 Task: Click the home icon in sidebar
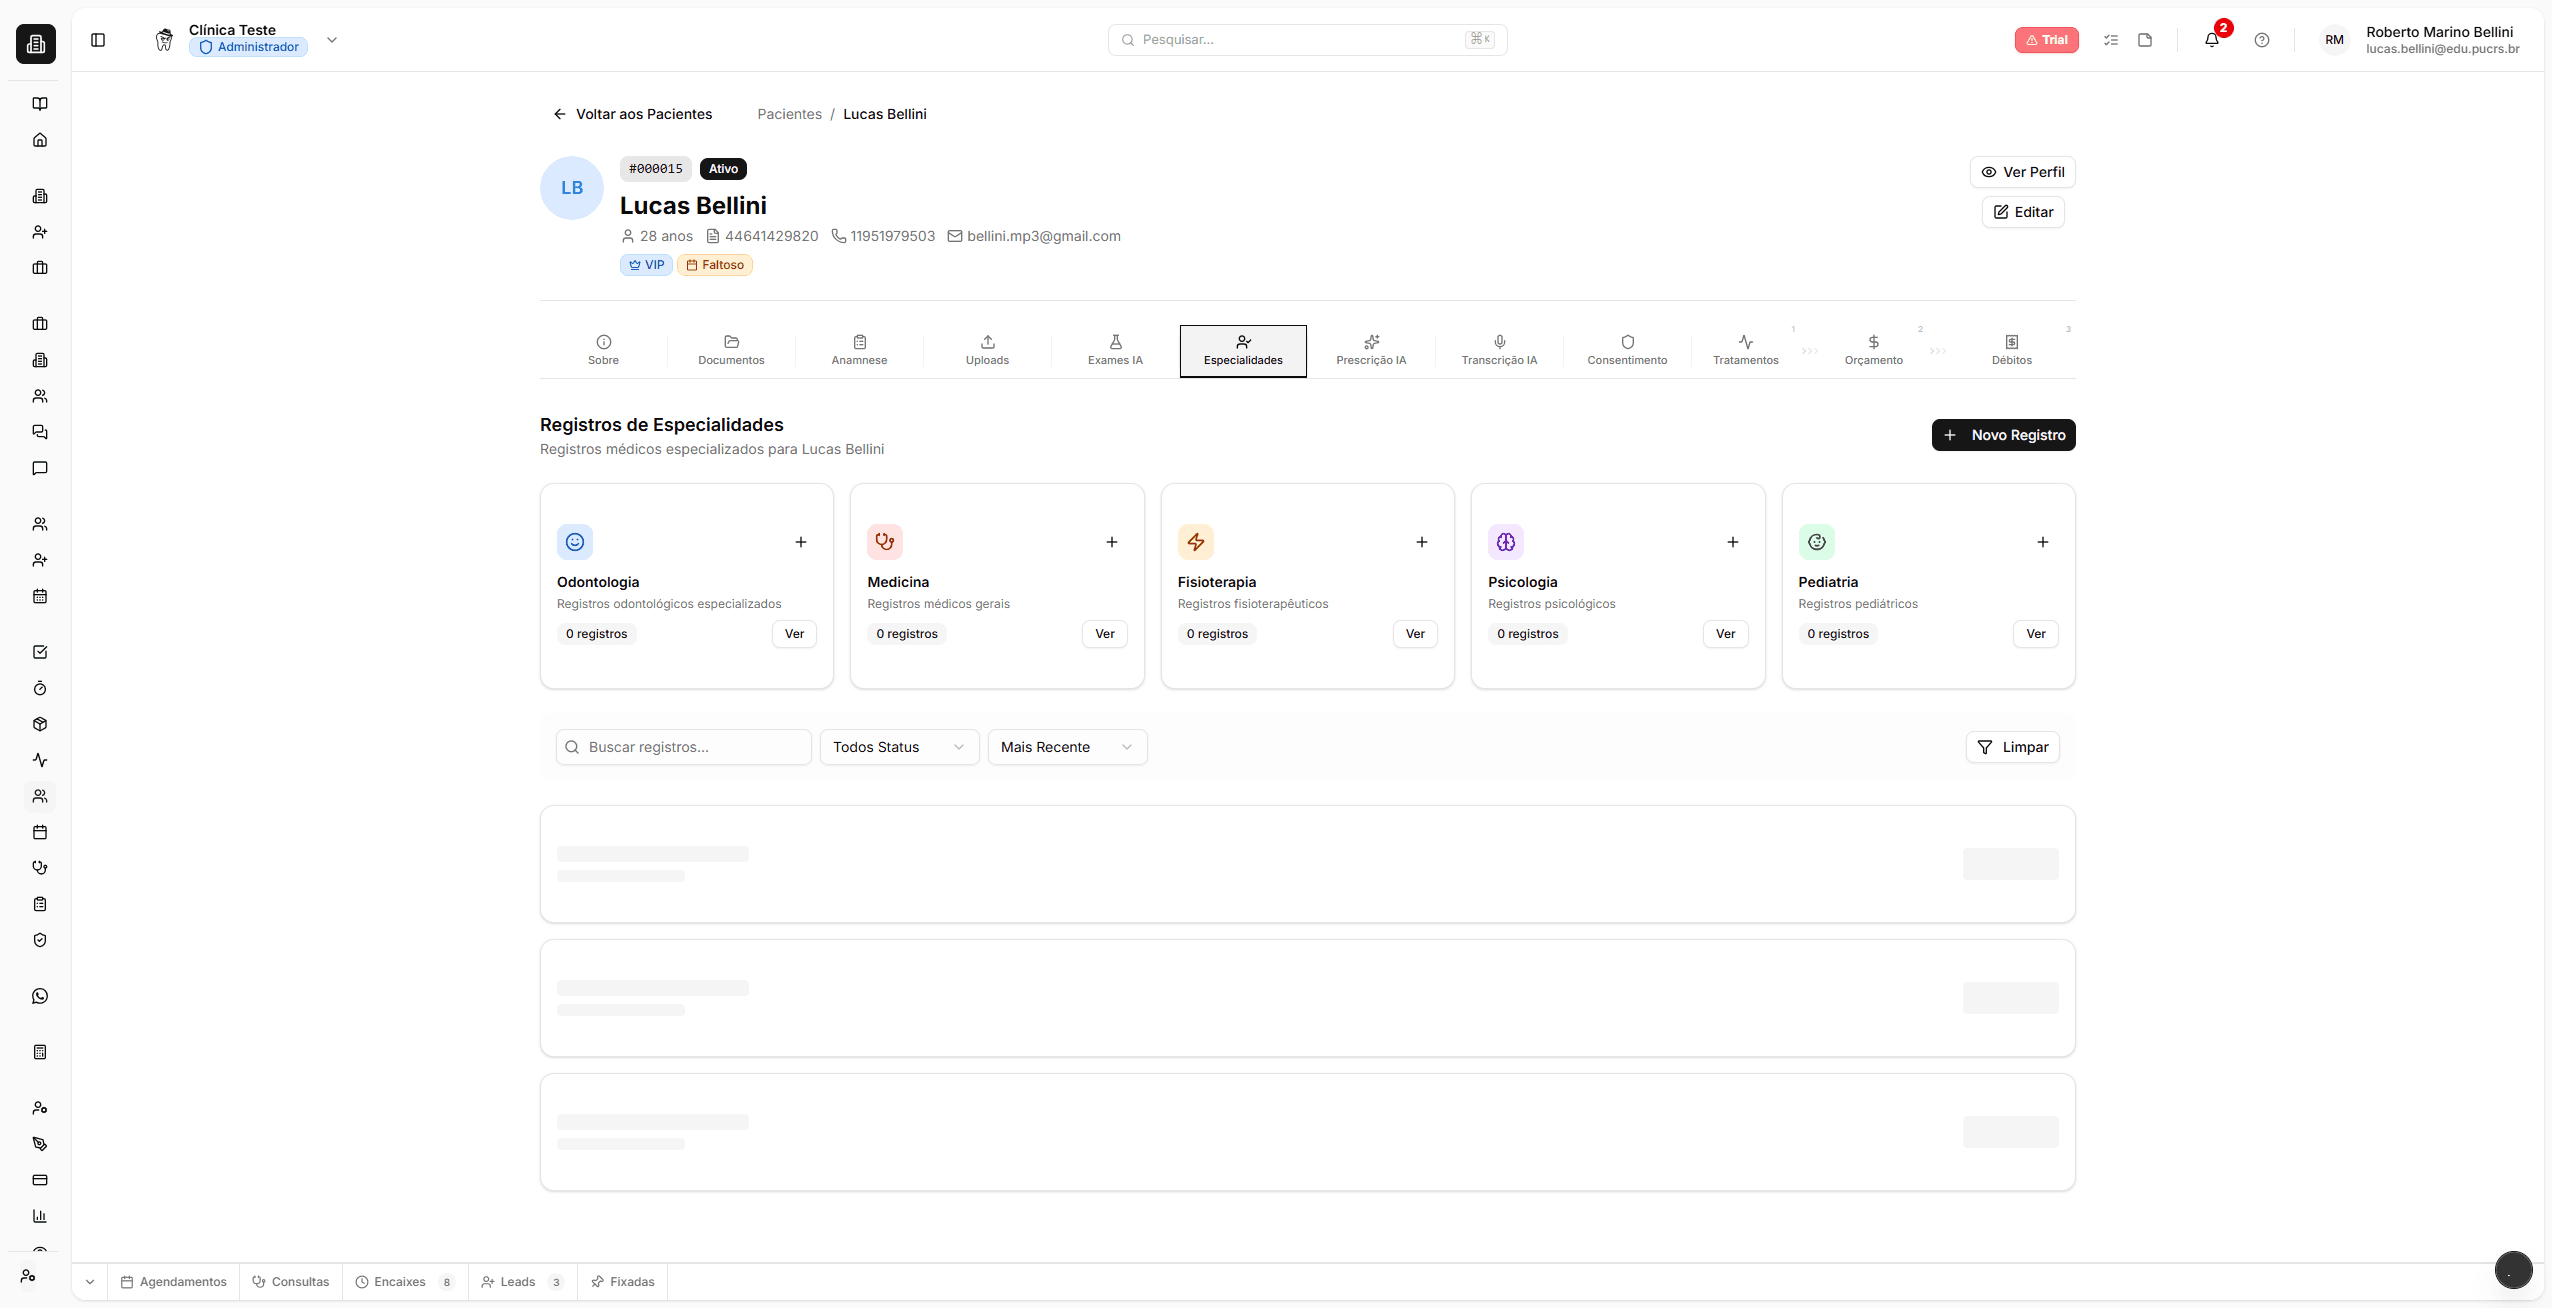click(x=40, y=140)
